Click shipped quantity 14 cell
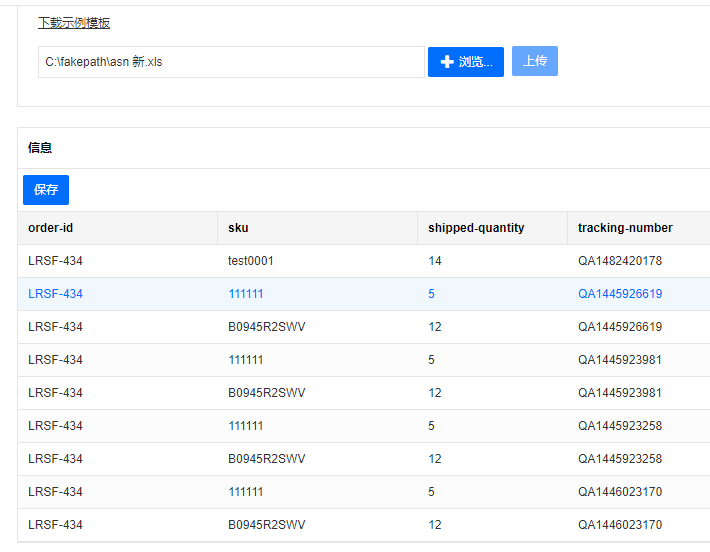710x552 pixels. (435, 261)
